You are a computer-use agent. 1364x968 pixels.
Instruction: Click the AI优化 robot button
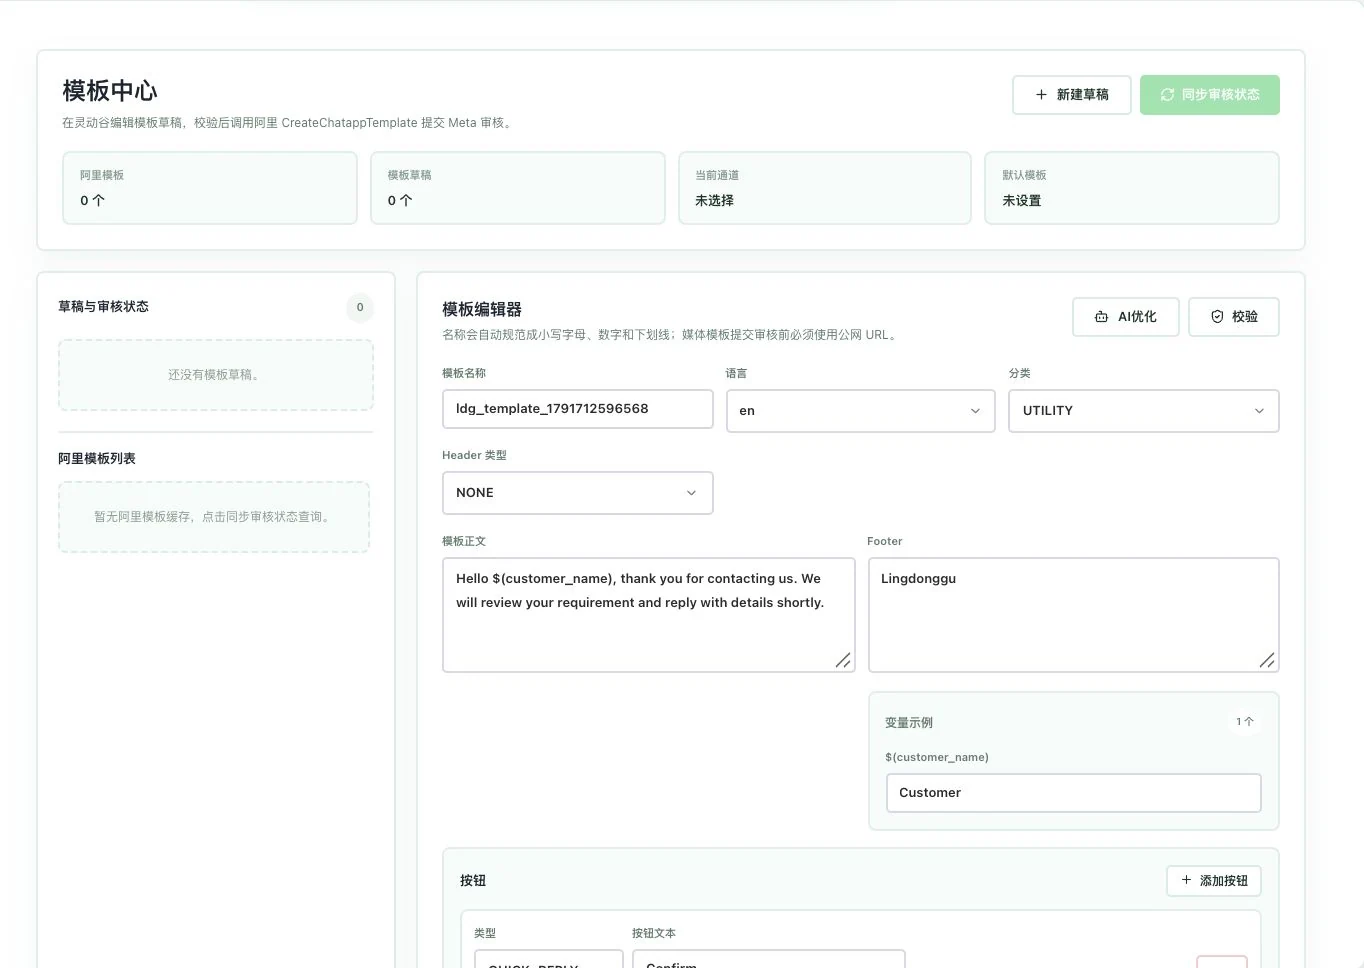(x=1125, y=317)
